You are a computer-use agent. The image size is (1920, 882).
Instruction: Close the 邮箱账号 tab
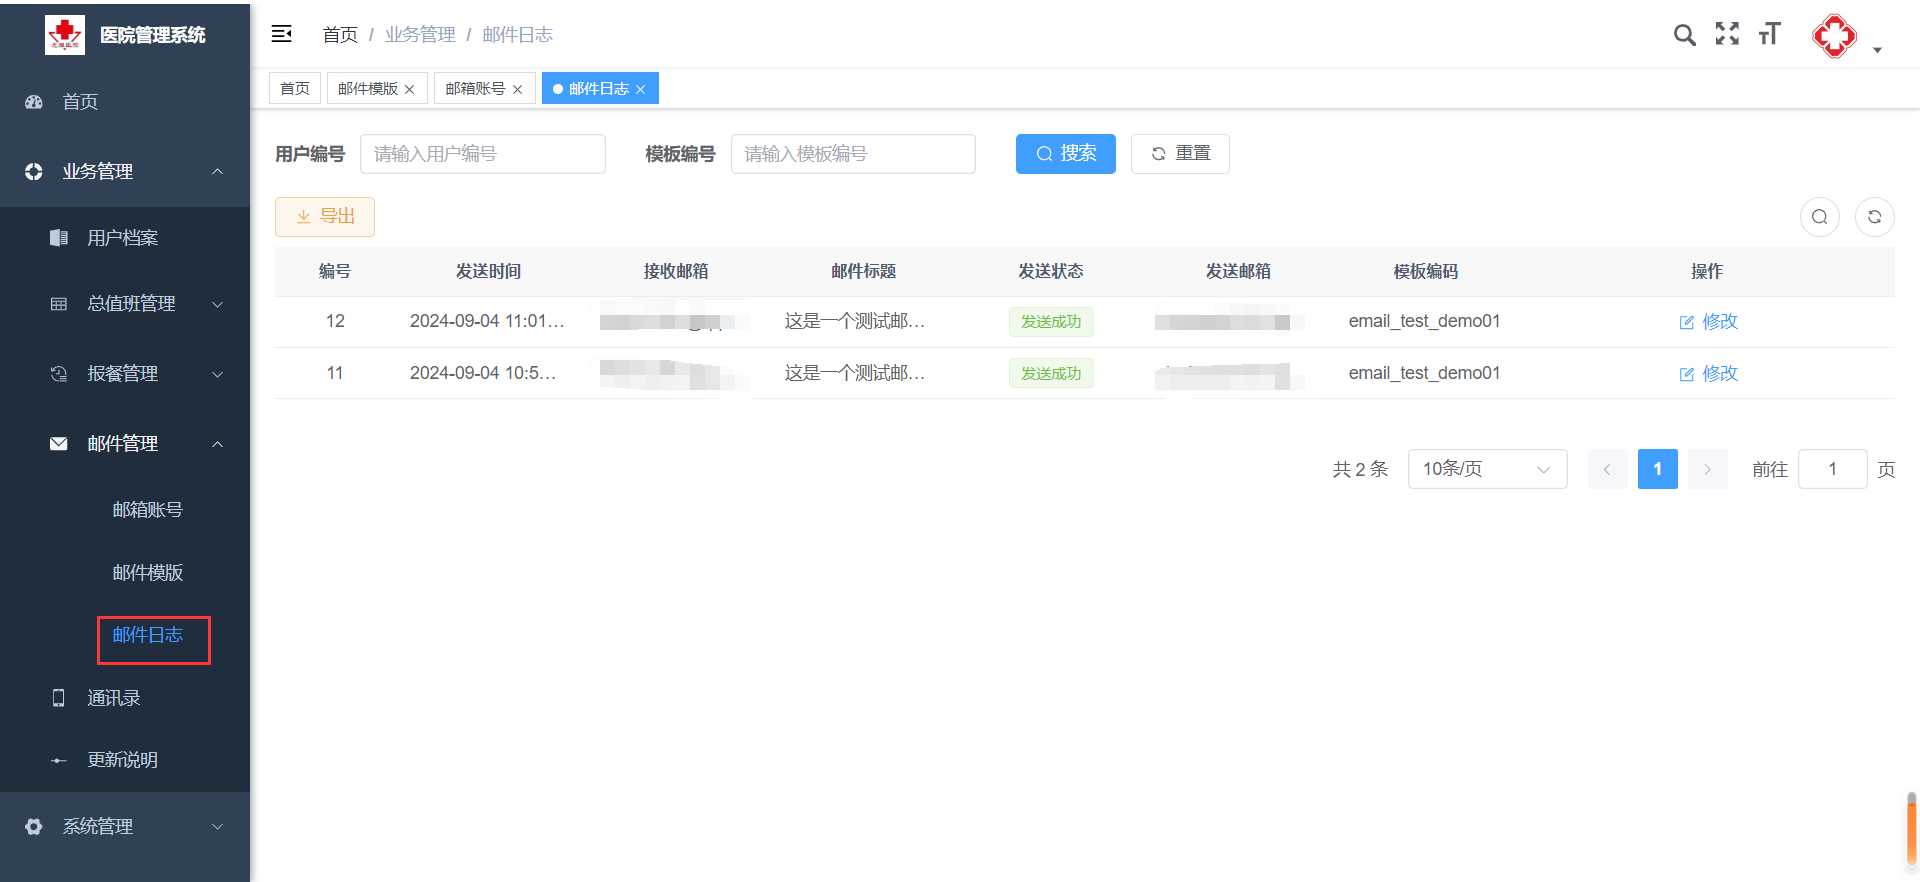point(518,90)
